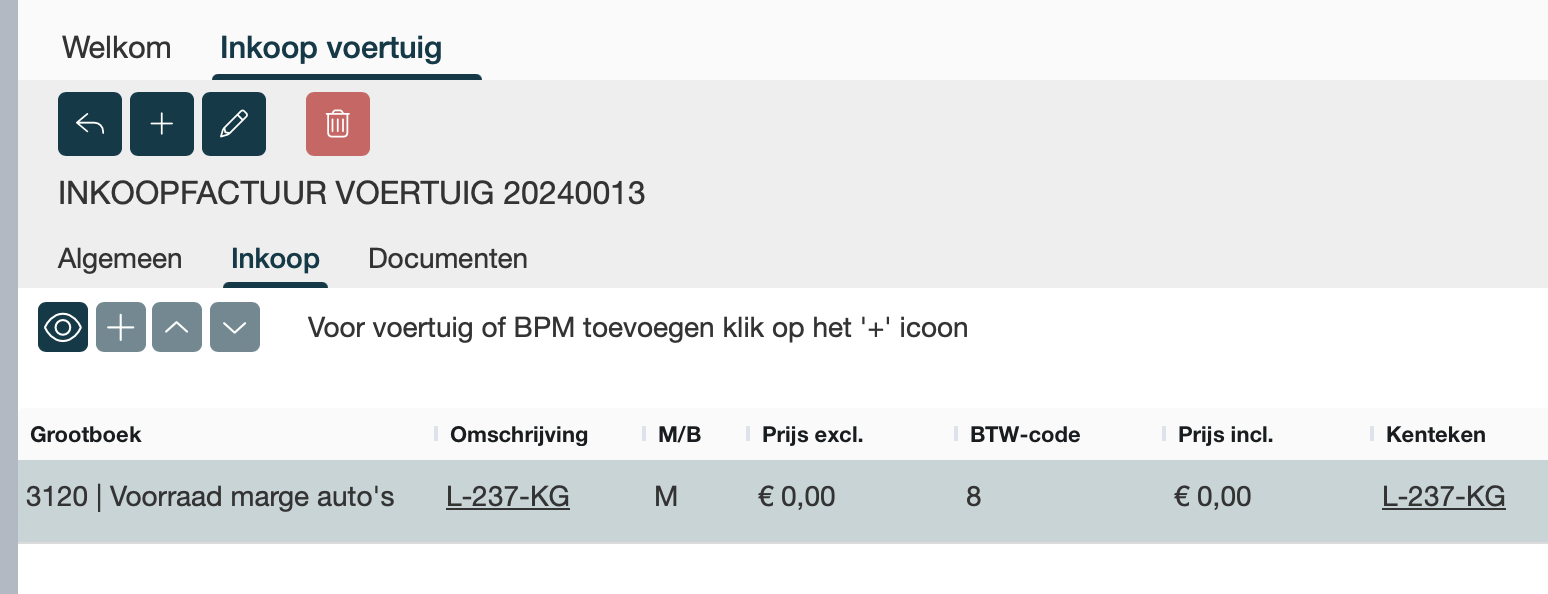Click the back arrow button
Screen dimensions: 1548x594
[90, 124]
